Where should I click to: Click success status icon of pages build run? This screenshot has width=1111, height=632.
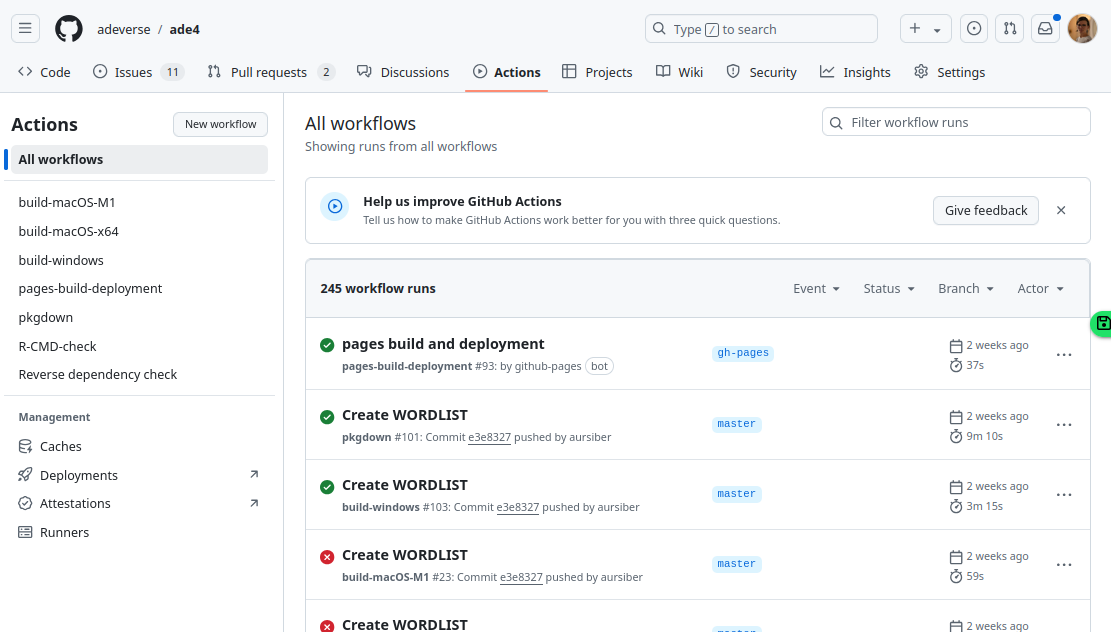click(x=327, y=345)
